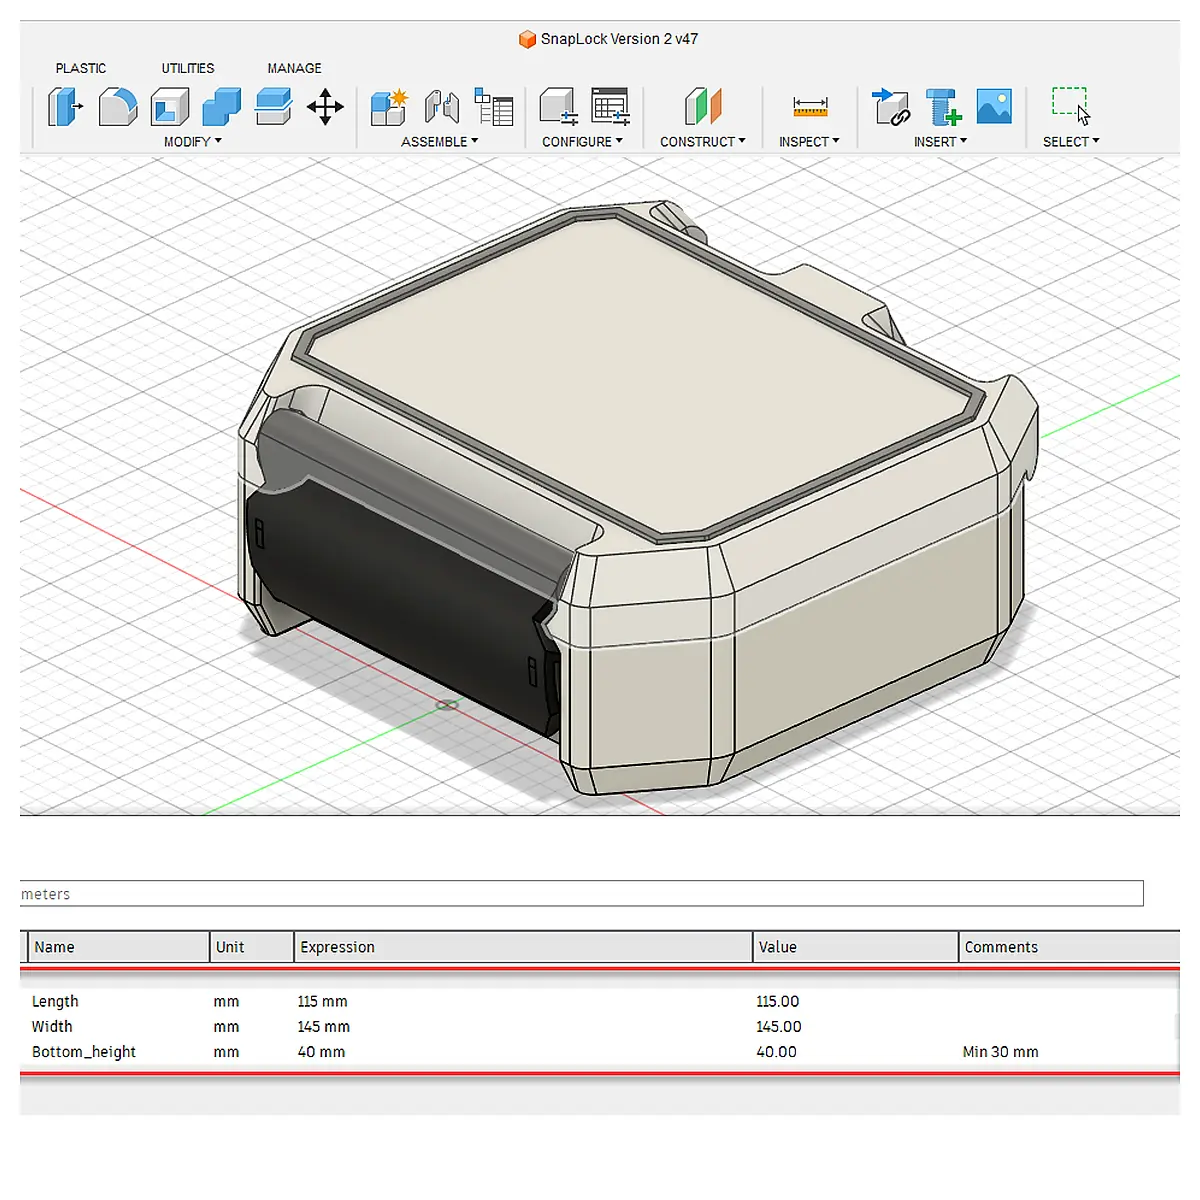Click the Name column header
Screen dimensions: 1200x1200
click(x=118, y=947)
